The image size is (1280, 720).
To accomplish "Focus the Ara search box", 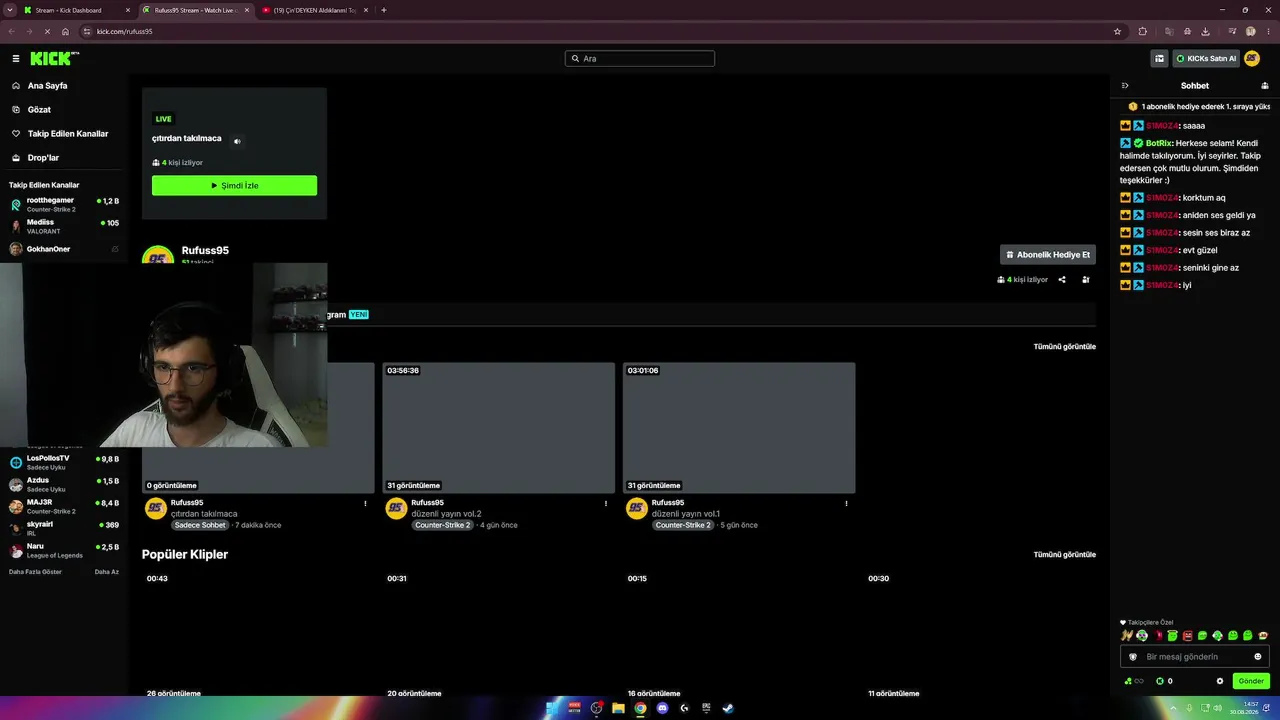I will click(x=640, y=59).
